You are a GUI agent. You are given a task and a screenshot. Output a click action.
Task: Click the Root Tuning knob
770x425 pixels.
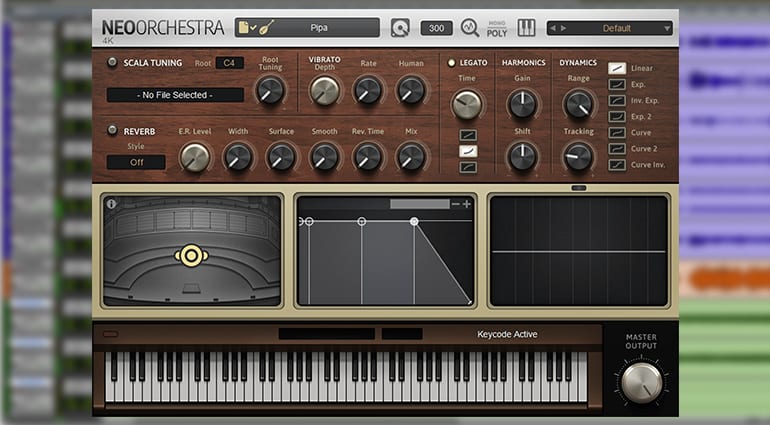point(270,91)
